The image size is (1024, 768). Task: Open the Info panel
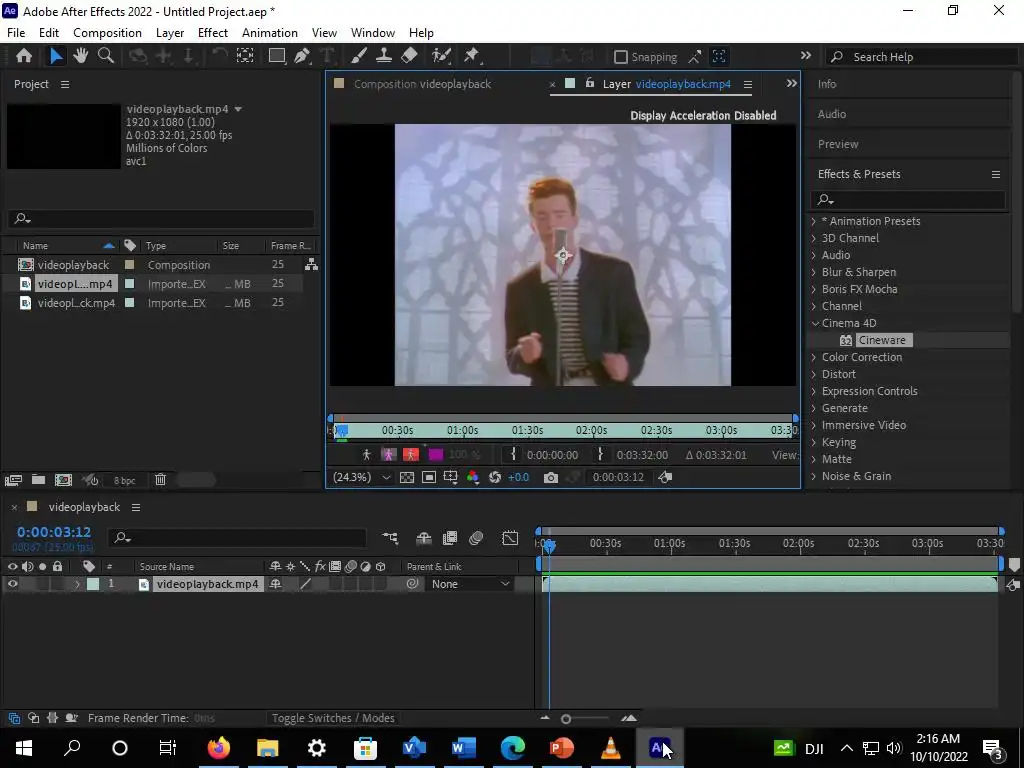click(827, 84)
